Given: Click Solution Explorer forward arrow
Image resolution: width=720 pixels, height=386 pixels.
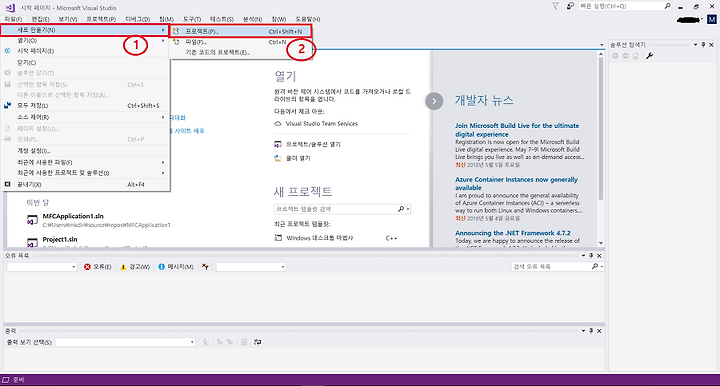Looking at the screenshot, I should pyautogui.click(x=625, y=56).
